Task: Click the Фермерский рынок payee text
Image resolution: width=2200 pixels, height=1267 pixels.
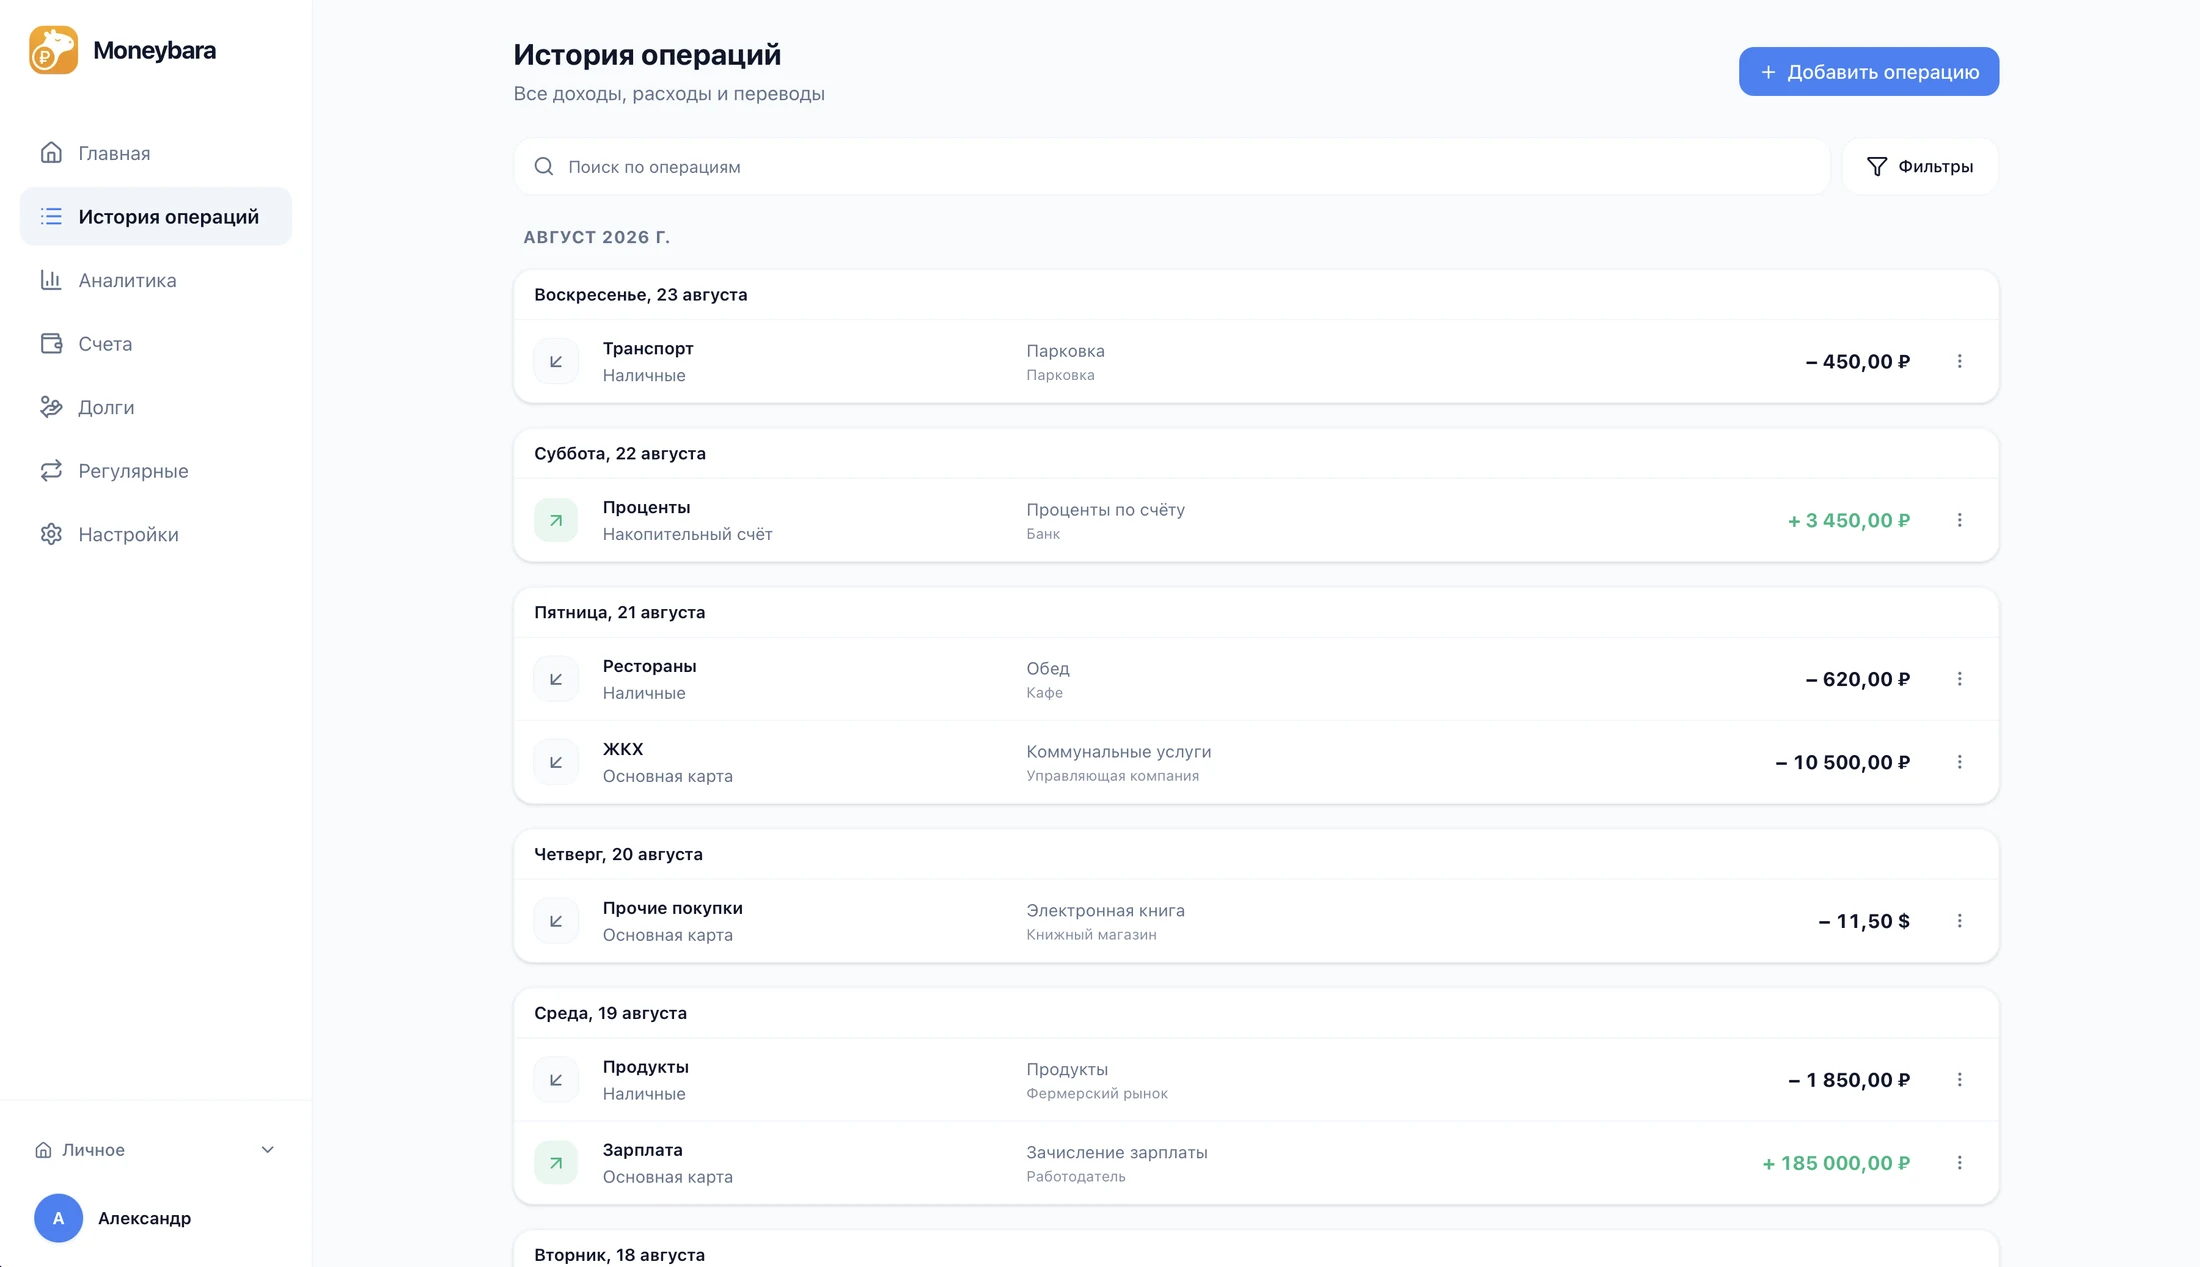Action: pyautogui.click(x=1096, y=1093)
